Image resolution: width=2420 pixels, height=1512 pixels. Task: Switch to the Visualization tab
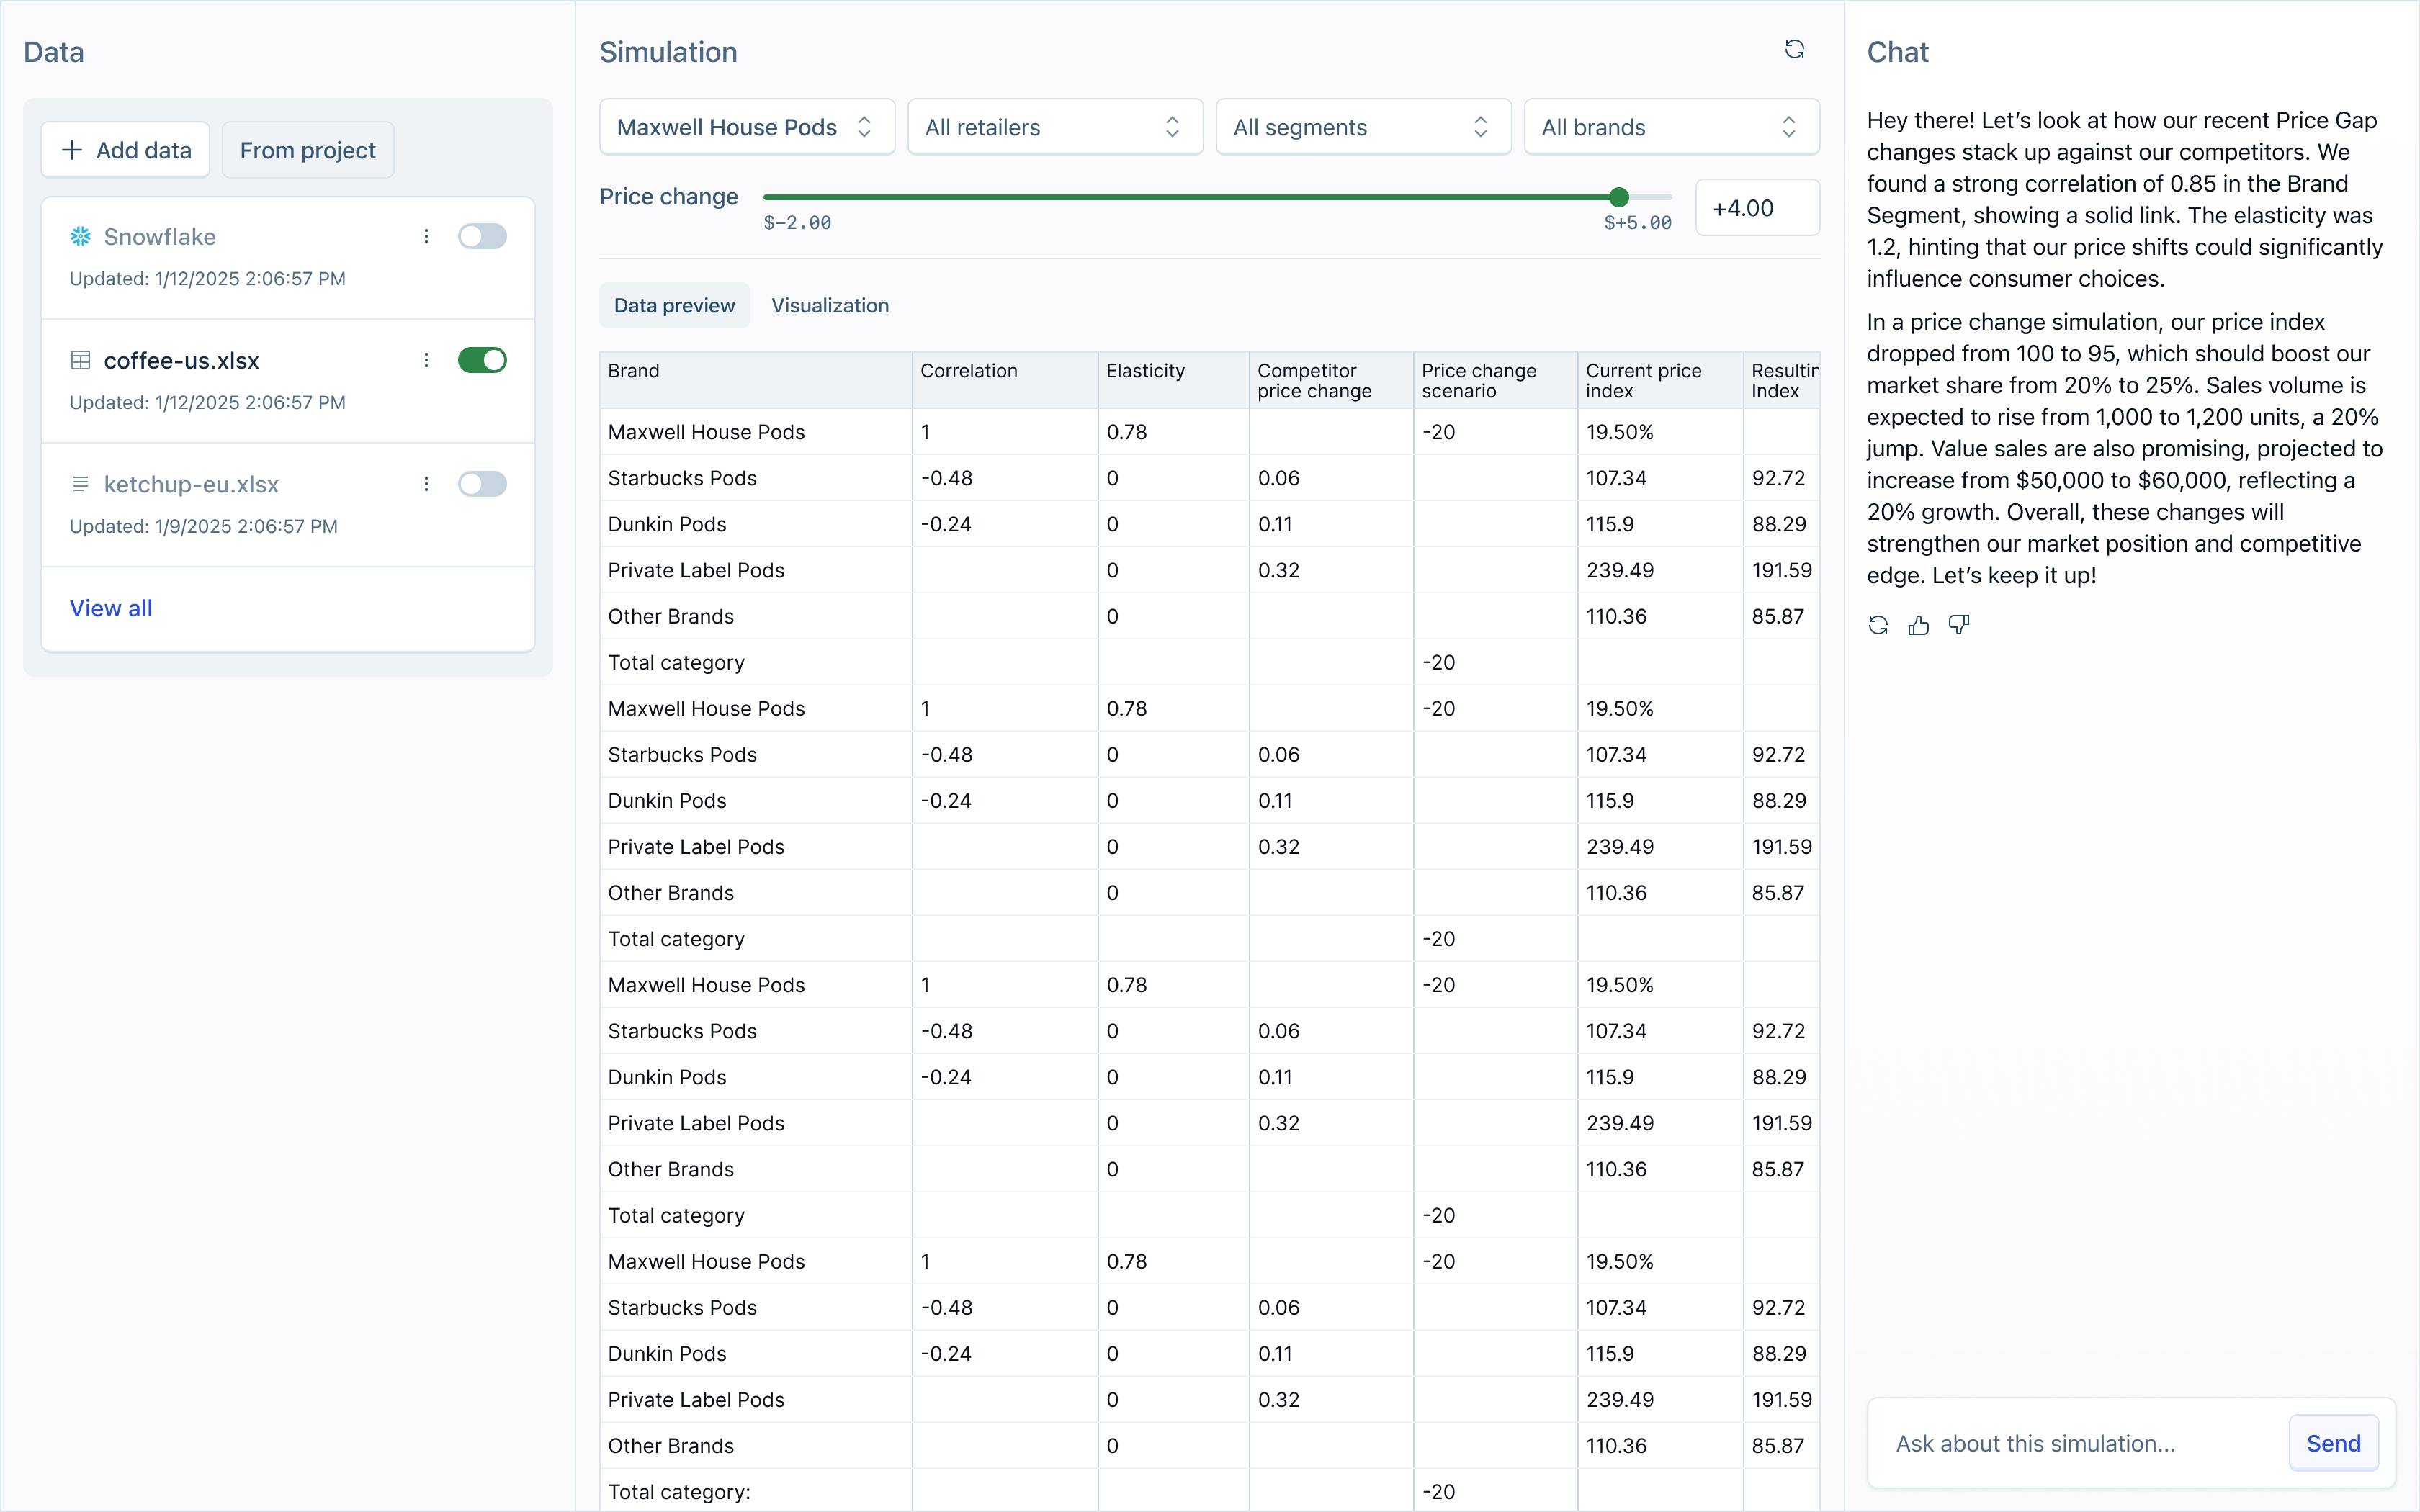(829, 306)
